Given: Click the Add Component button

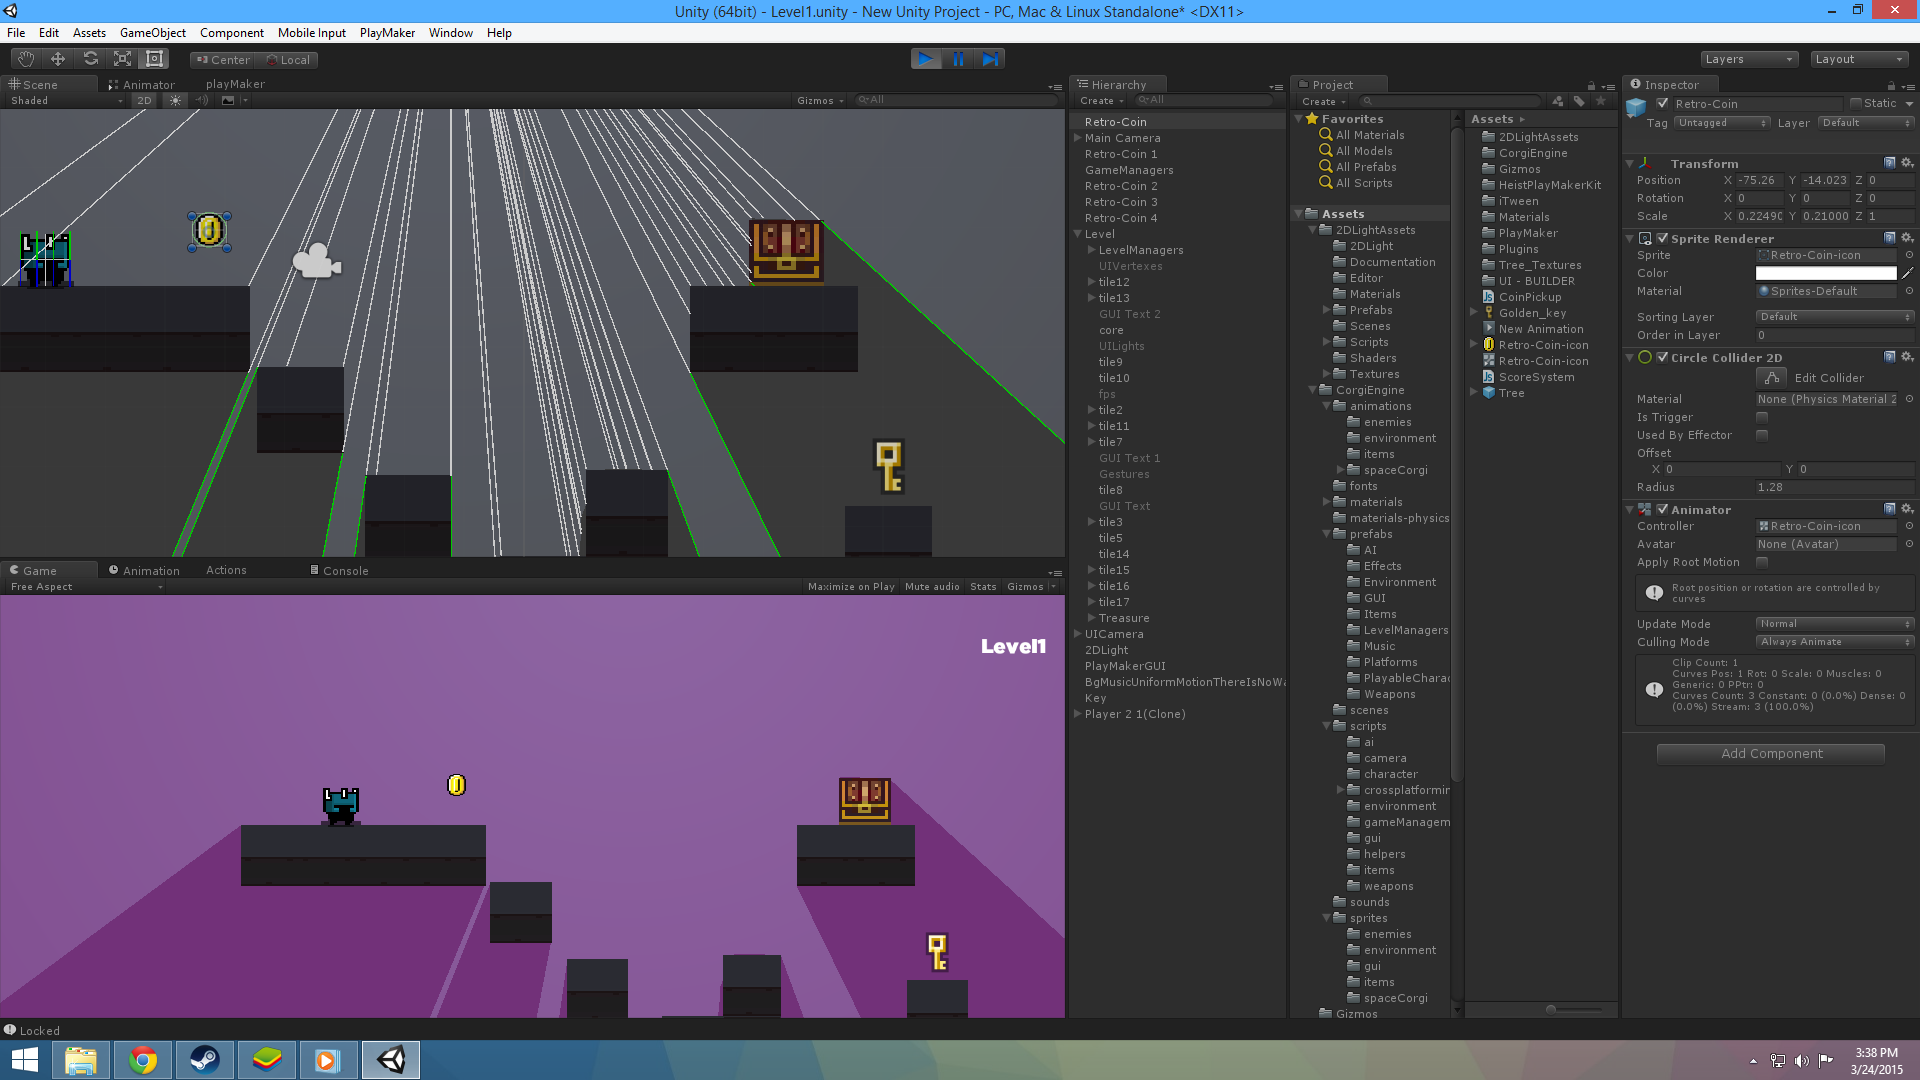Looking at the screenshot, I should tap(1771, 753).
